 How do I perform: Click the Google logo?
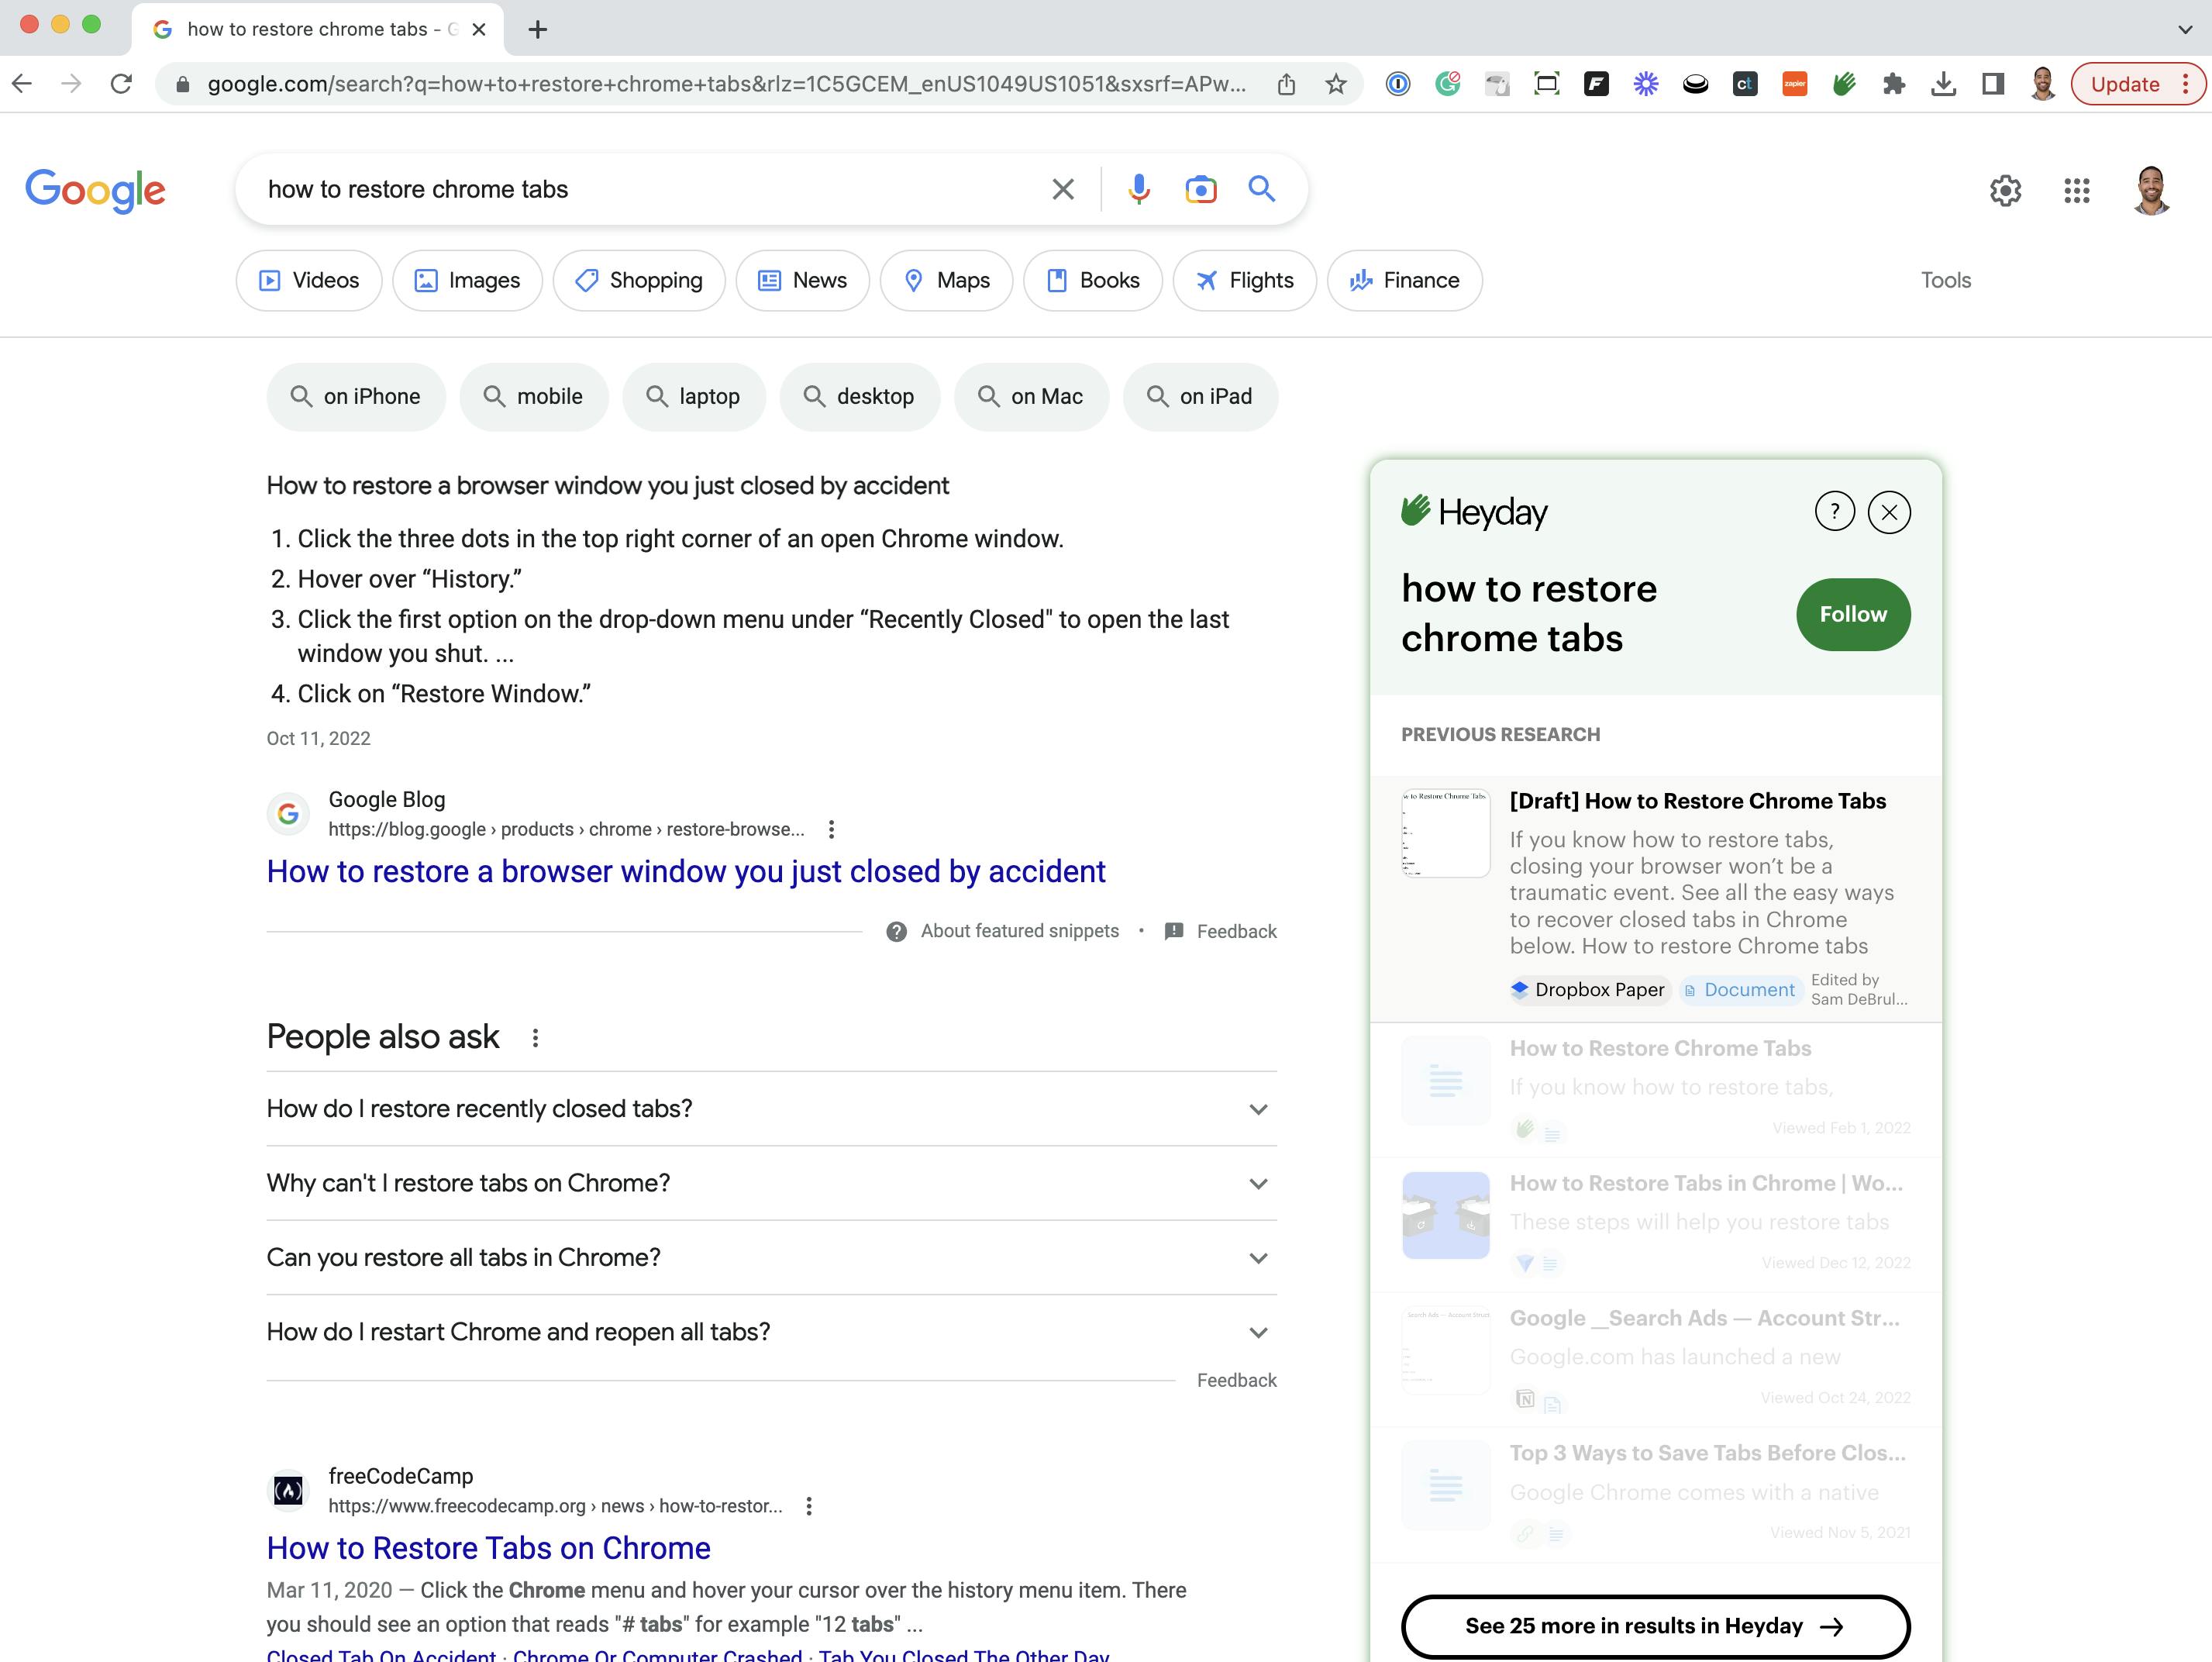[95, 190]
